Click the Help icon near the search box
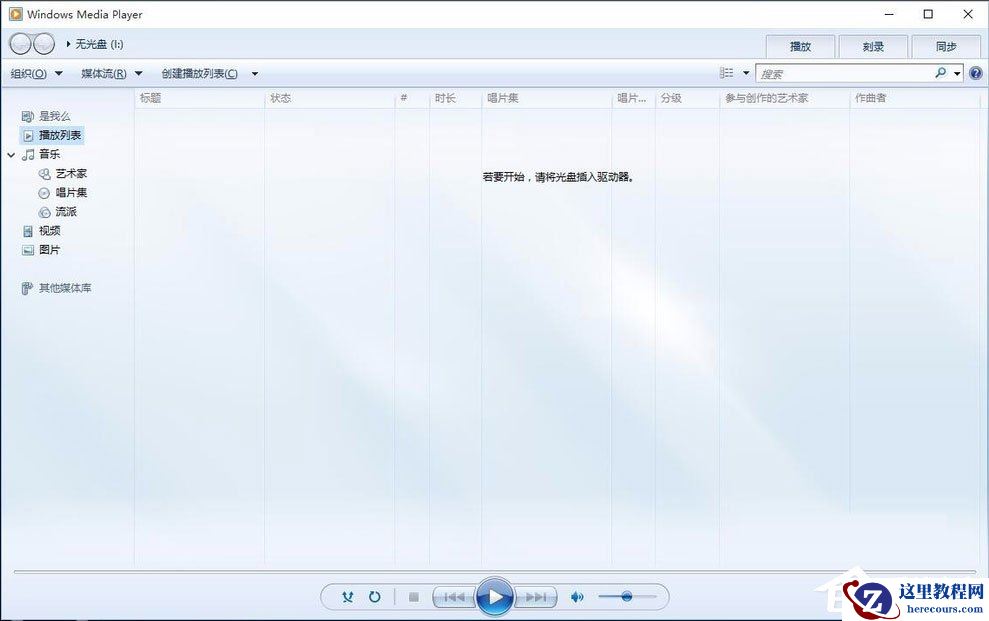The width and height of the screenshot is (989, 621). pos(975,72)
